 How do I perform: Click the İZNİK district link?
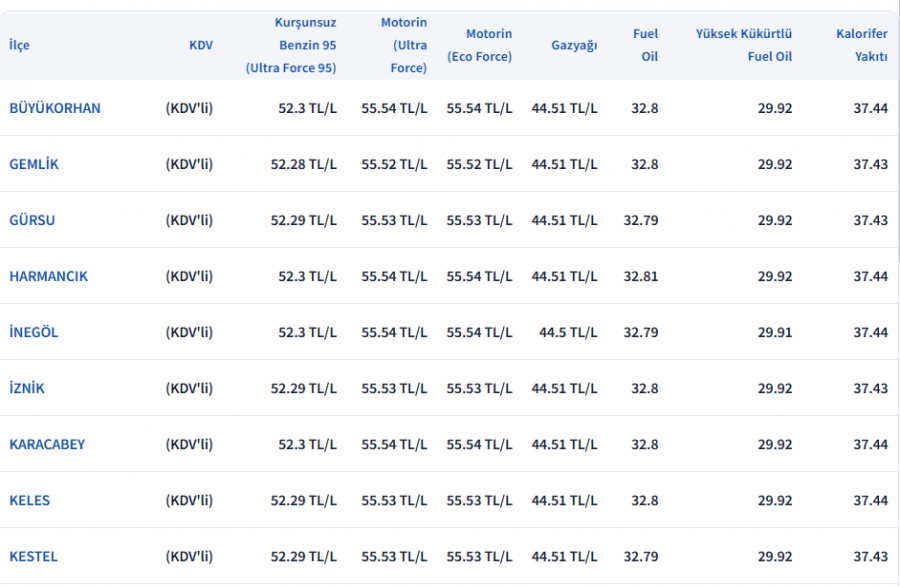(x=26, y=388)
